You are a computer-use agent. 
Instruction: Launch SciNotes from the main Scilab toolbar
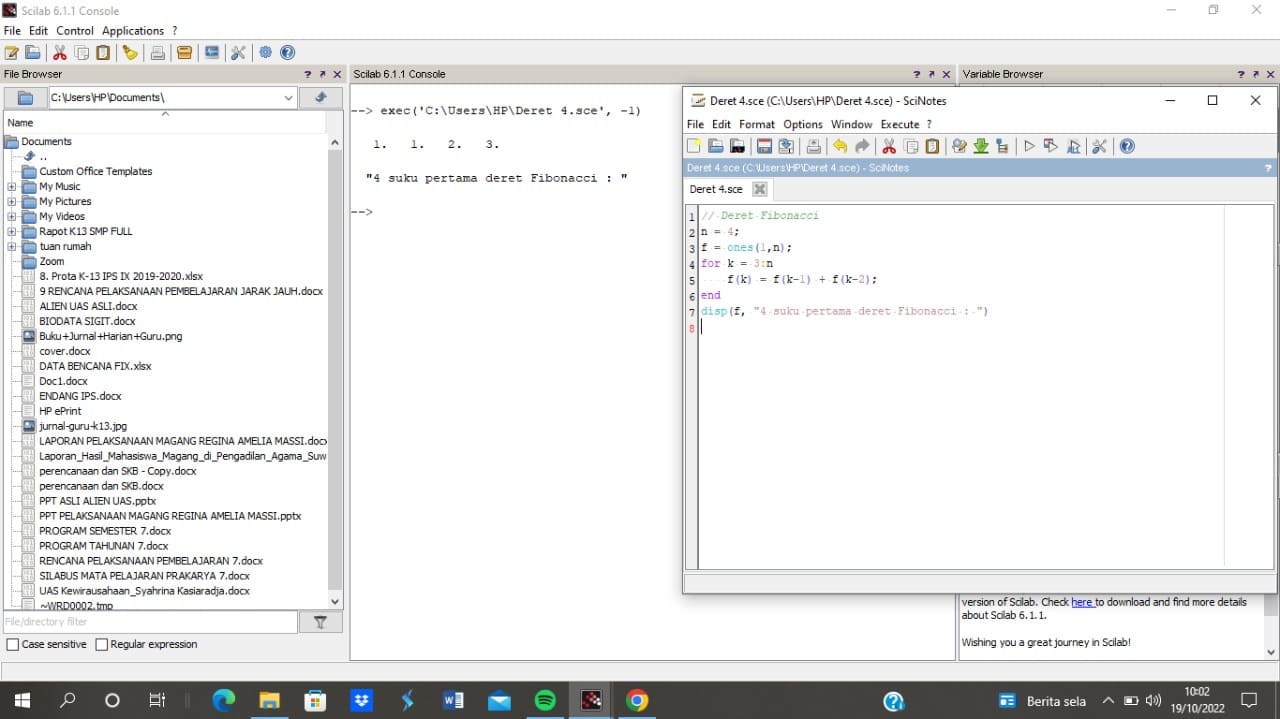[12, 53]
